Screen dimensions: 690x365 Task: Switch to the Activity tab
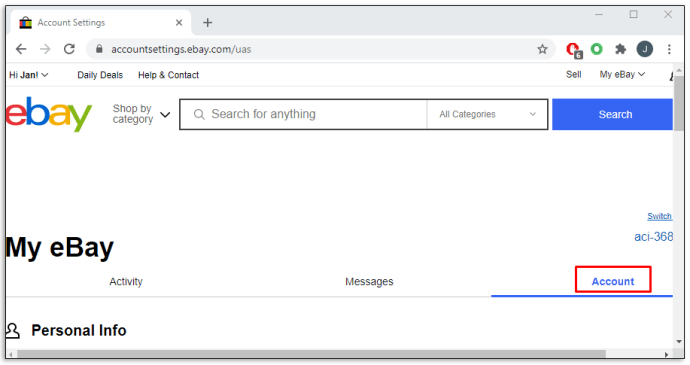(126, 281)
